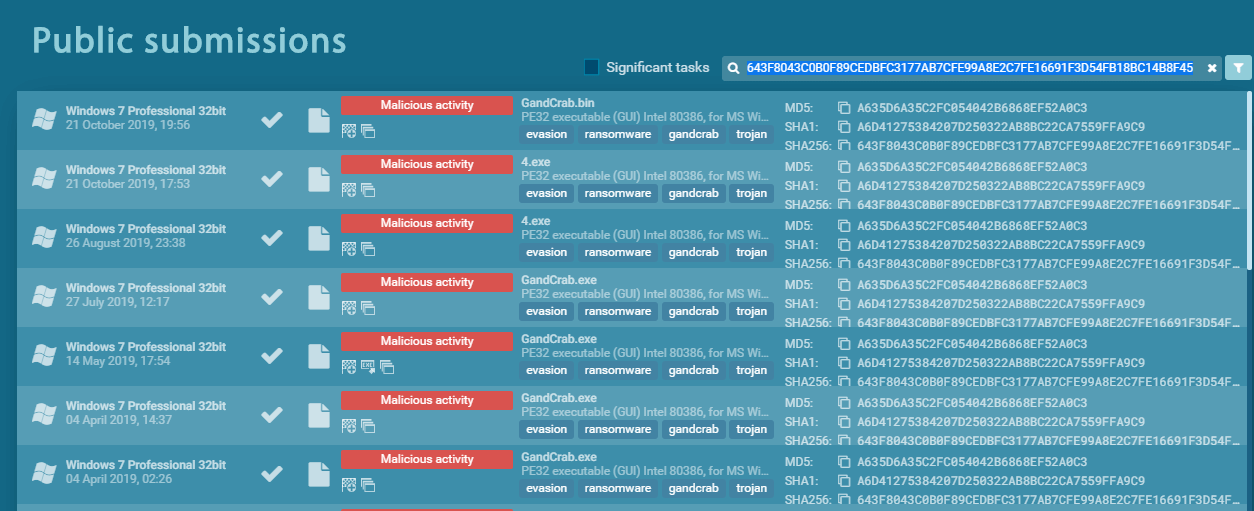Select ransomware tag in GandCrab.bin row
The height and width of the screenshot is (511, 1254).
tap(618, 135)
